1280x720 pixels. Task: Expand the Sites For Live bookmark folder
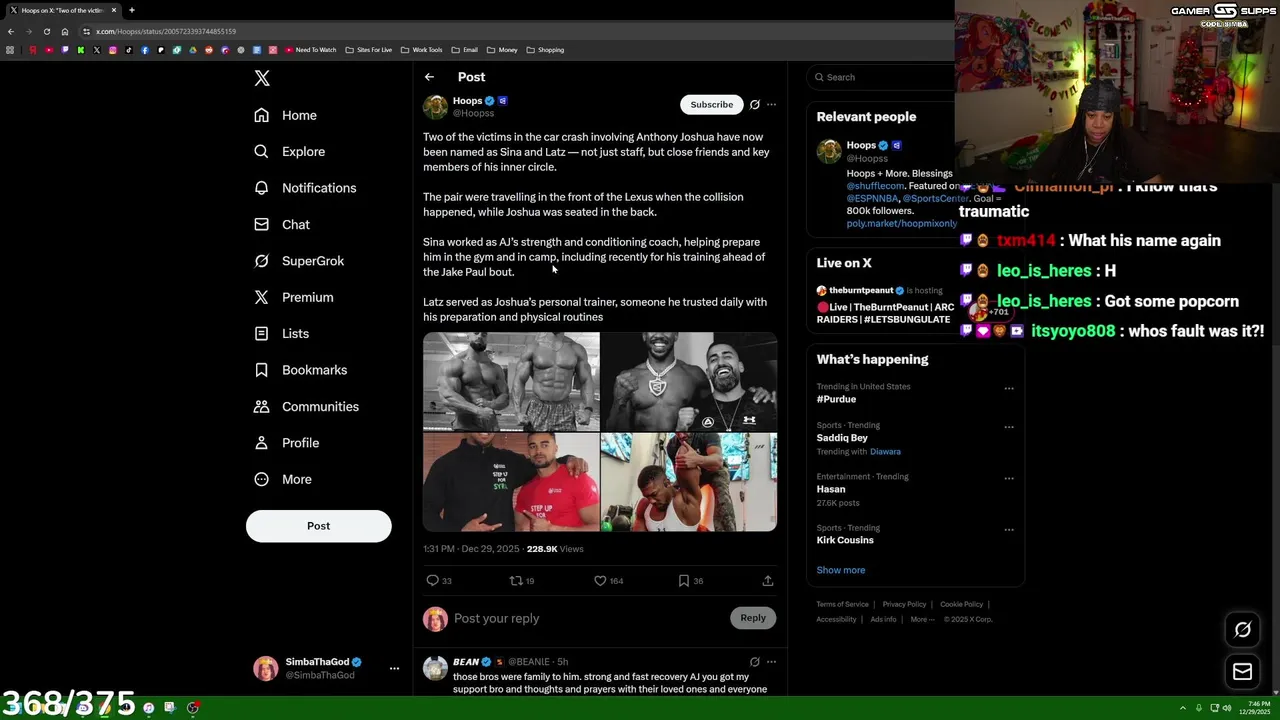click(368, 50)
